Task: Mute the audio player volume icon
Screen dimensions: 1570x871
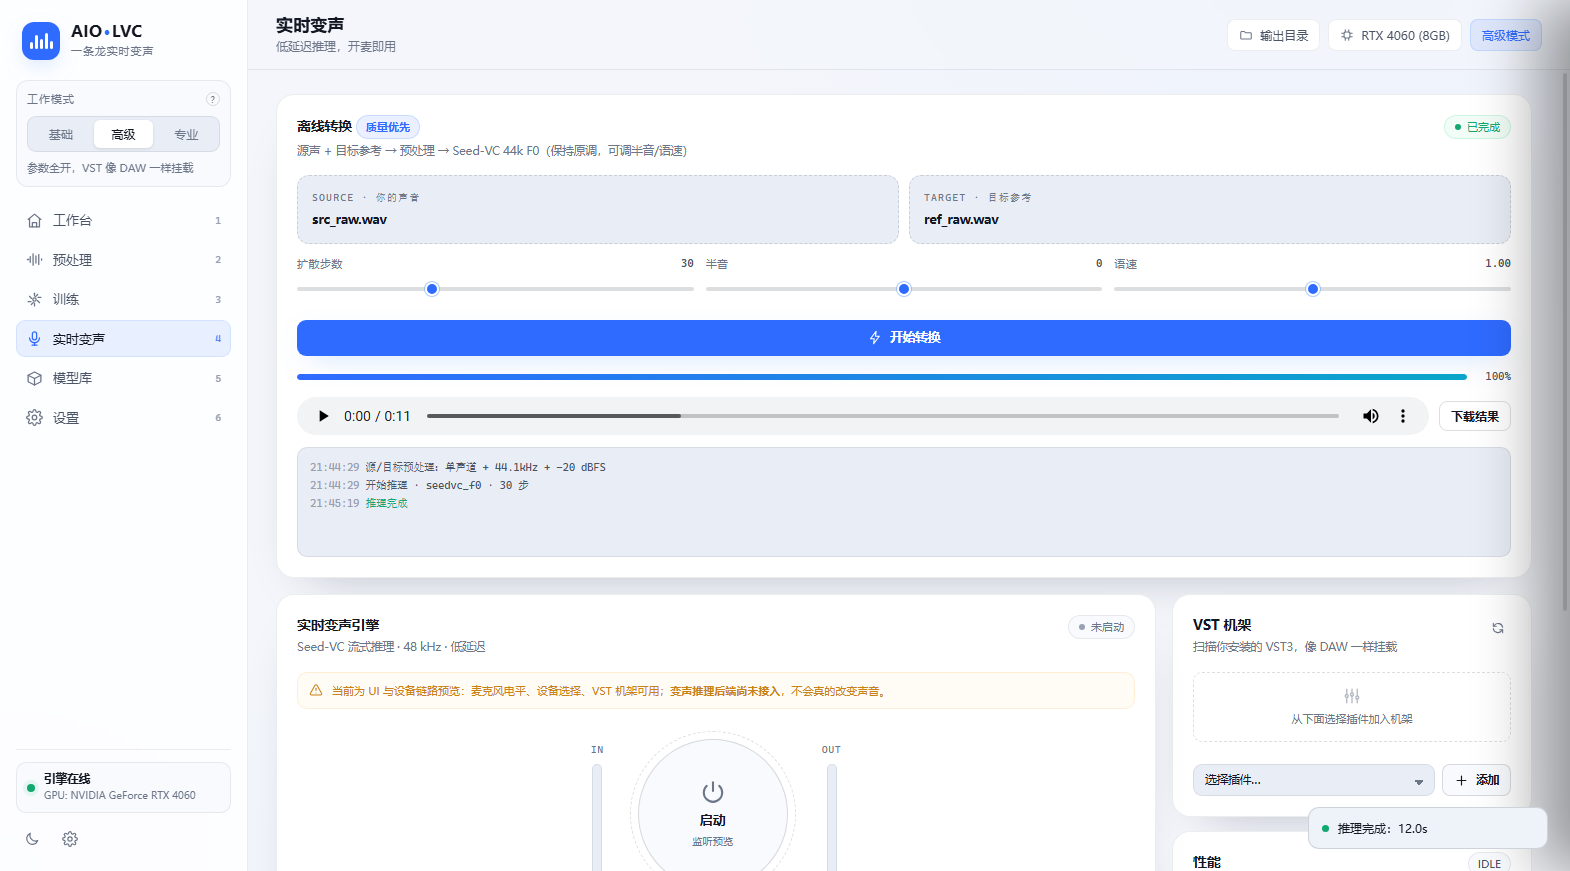Action: tap(1371, 416)
